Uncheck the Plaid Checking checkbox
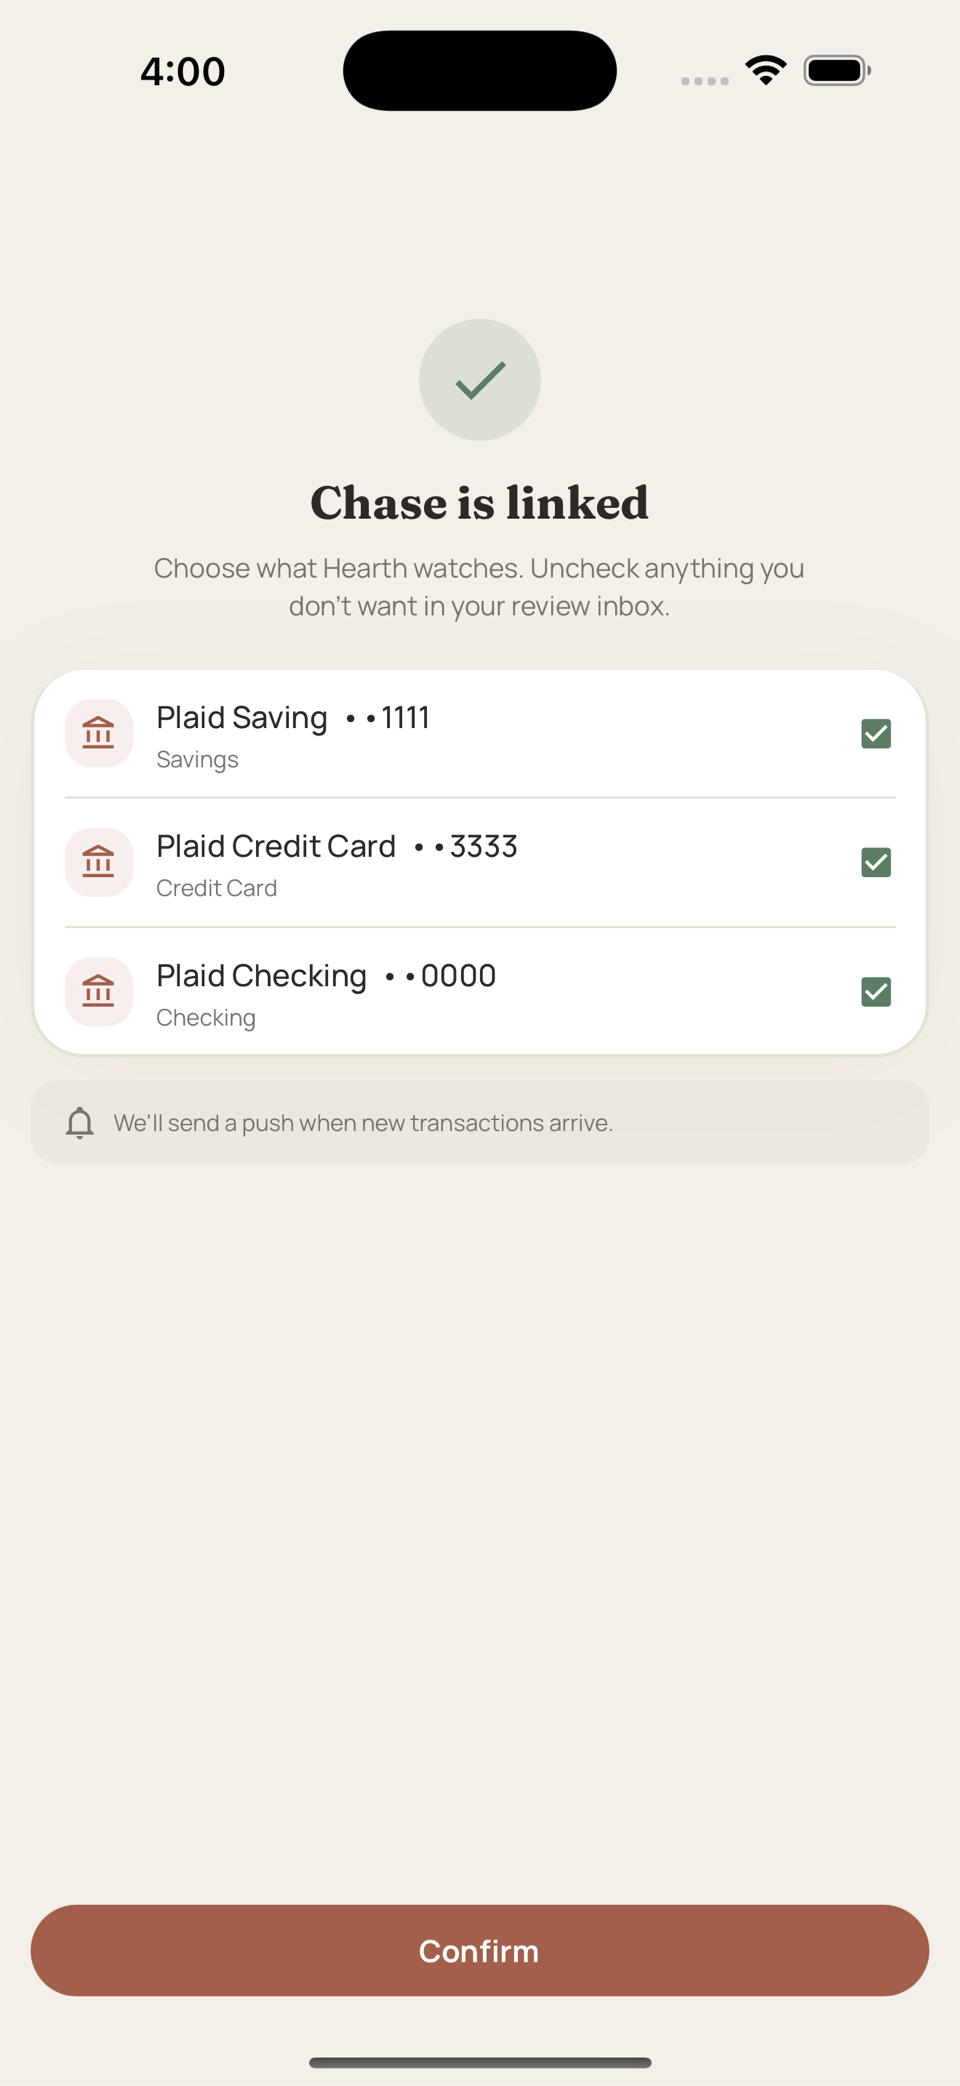This screenshot has width=960, height=2086. 876,991
